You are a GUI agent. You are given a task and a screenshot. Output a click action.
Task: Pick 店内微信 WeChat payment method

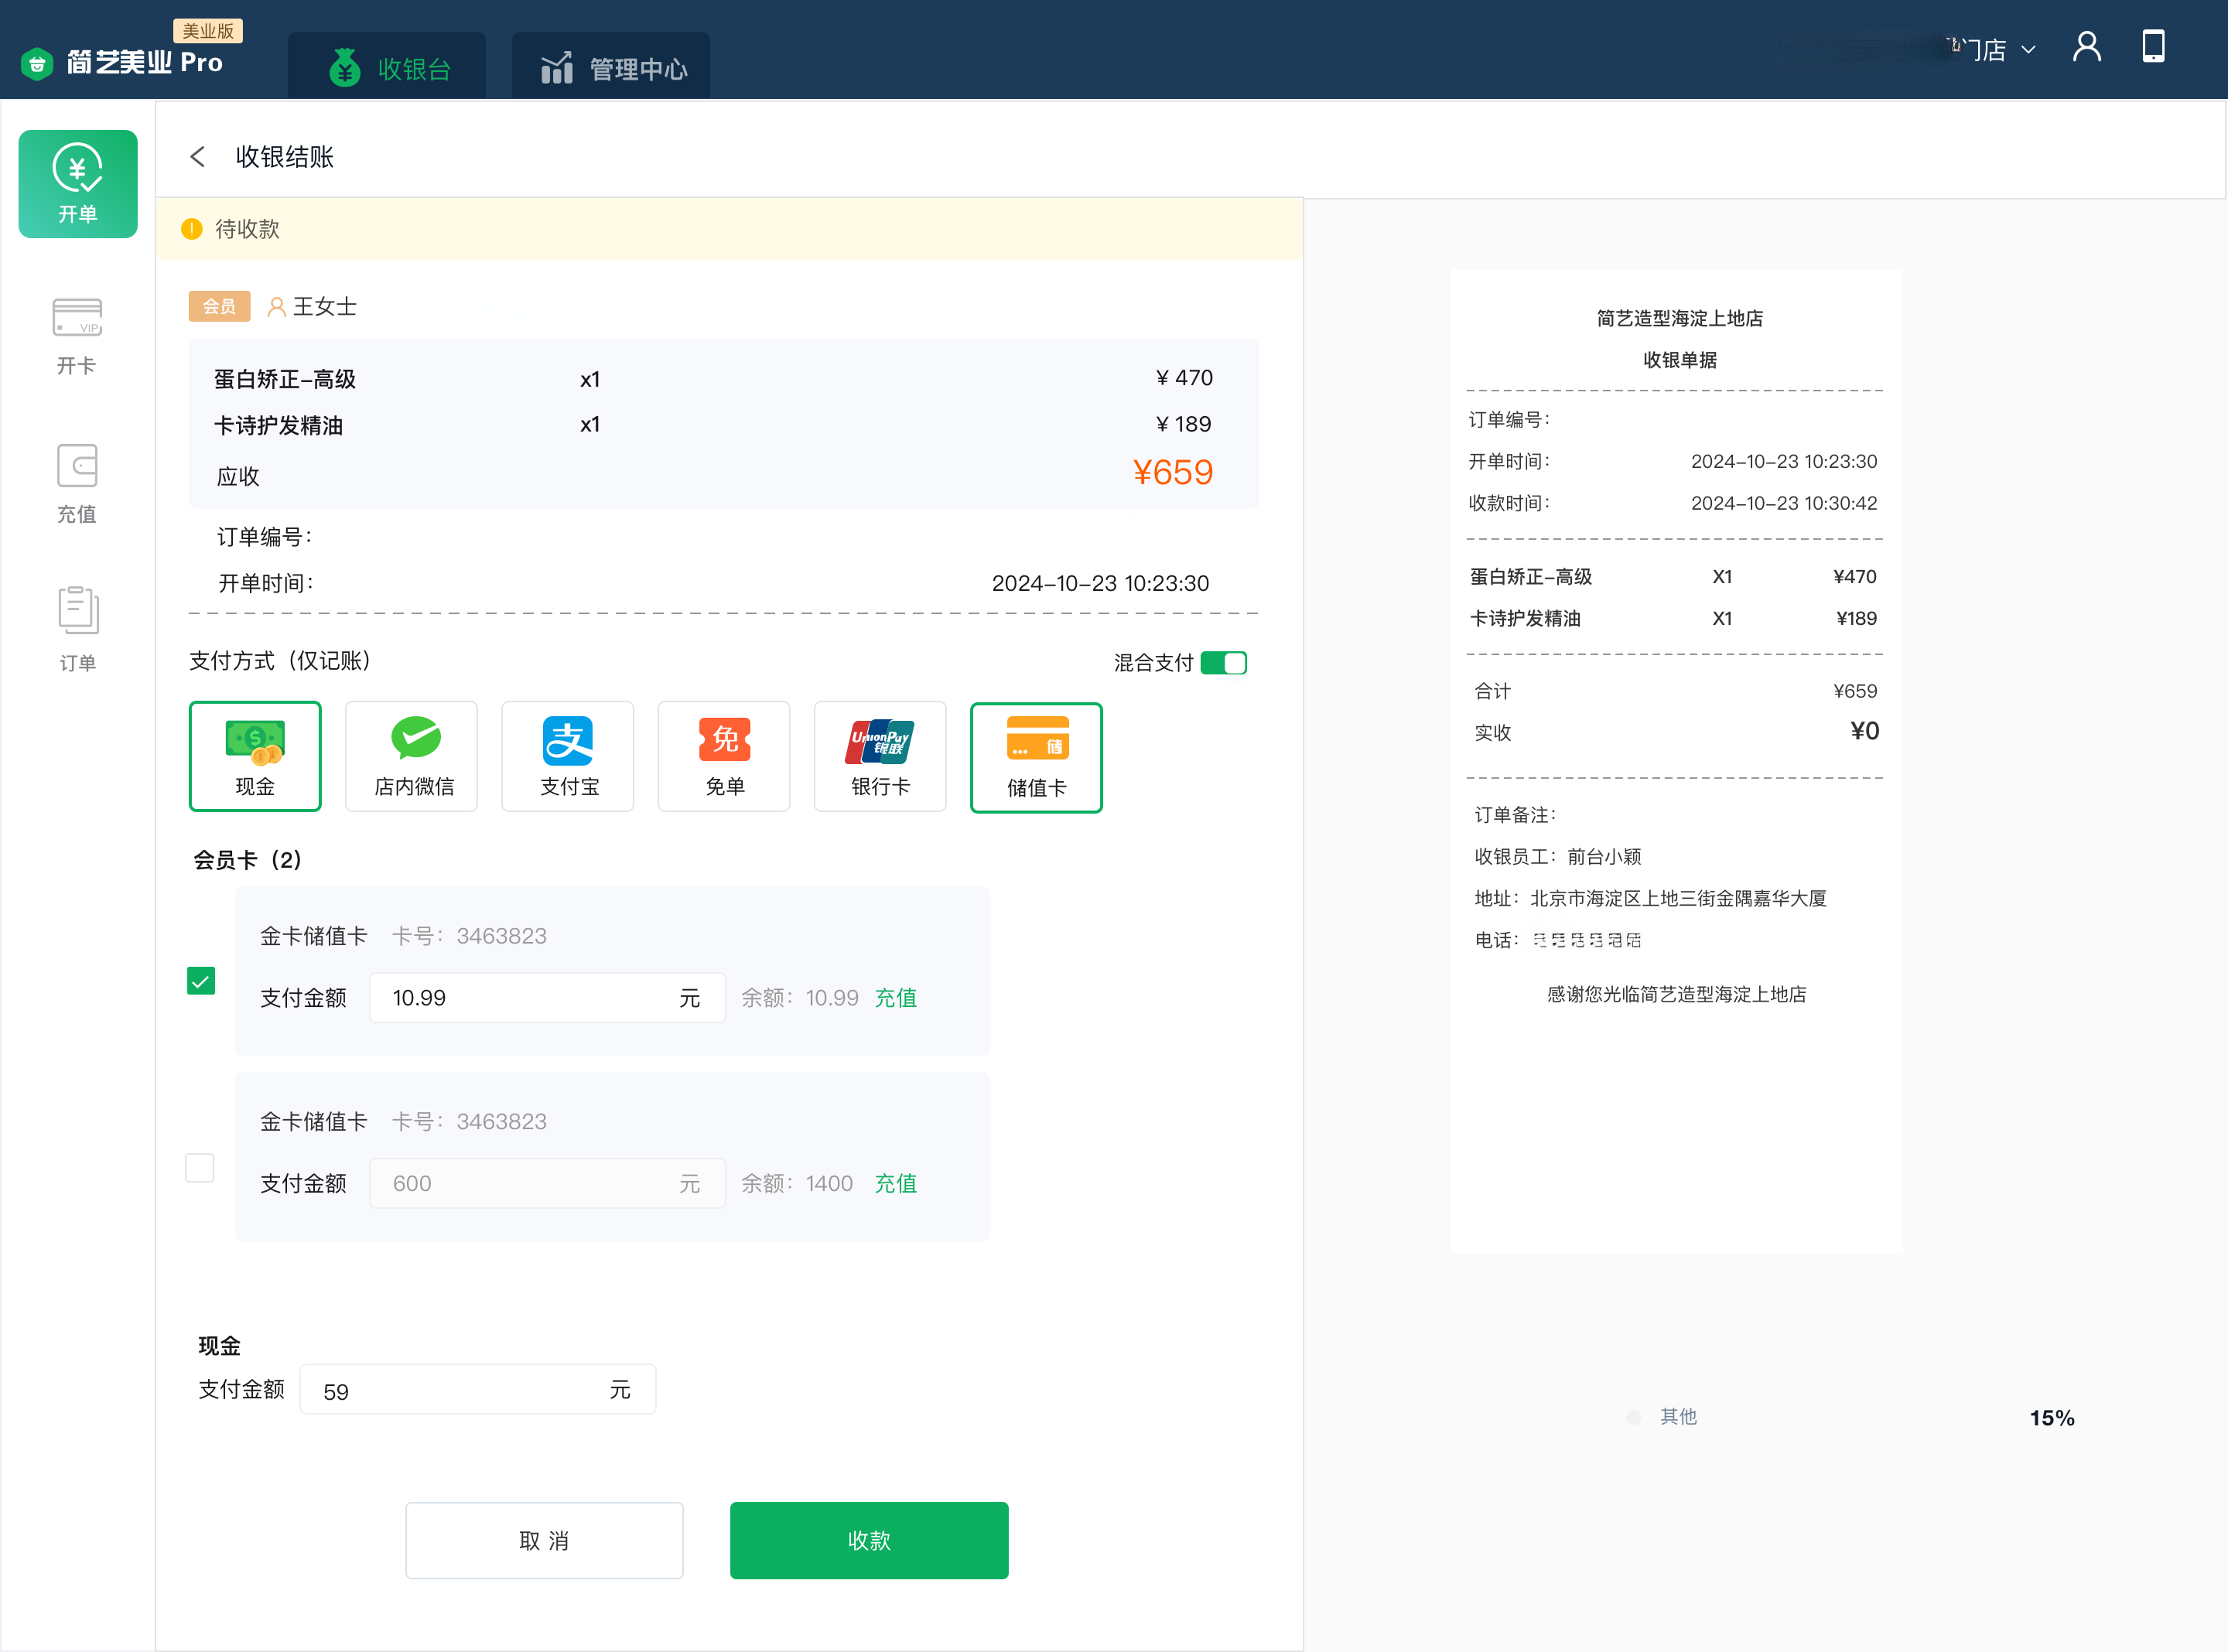click(411, 756)
